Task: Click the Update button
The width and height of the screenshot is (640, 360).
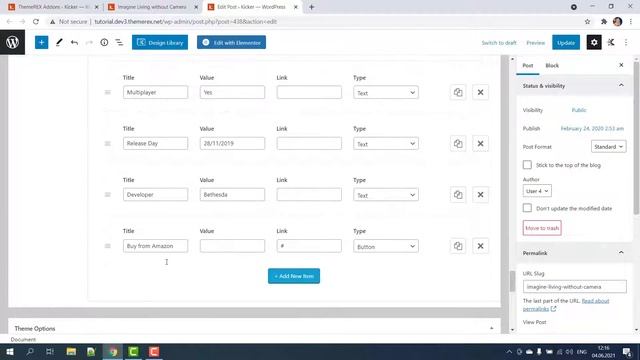Action: 566,42
